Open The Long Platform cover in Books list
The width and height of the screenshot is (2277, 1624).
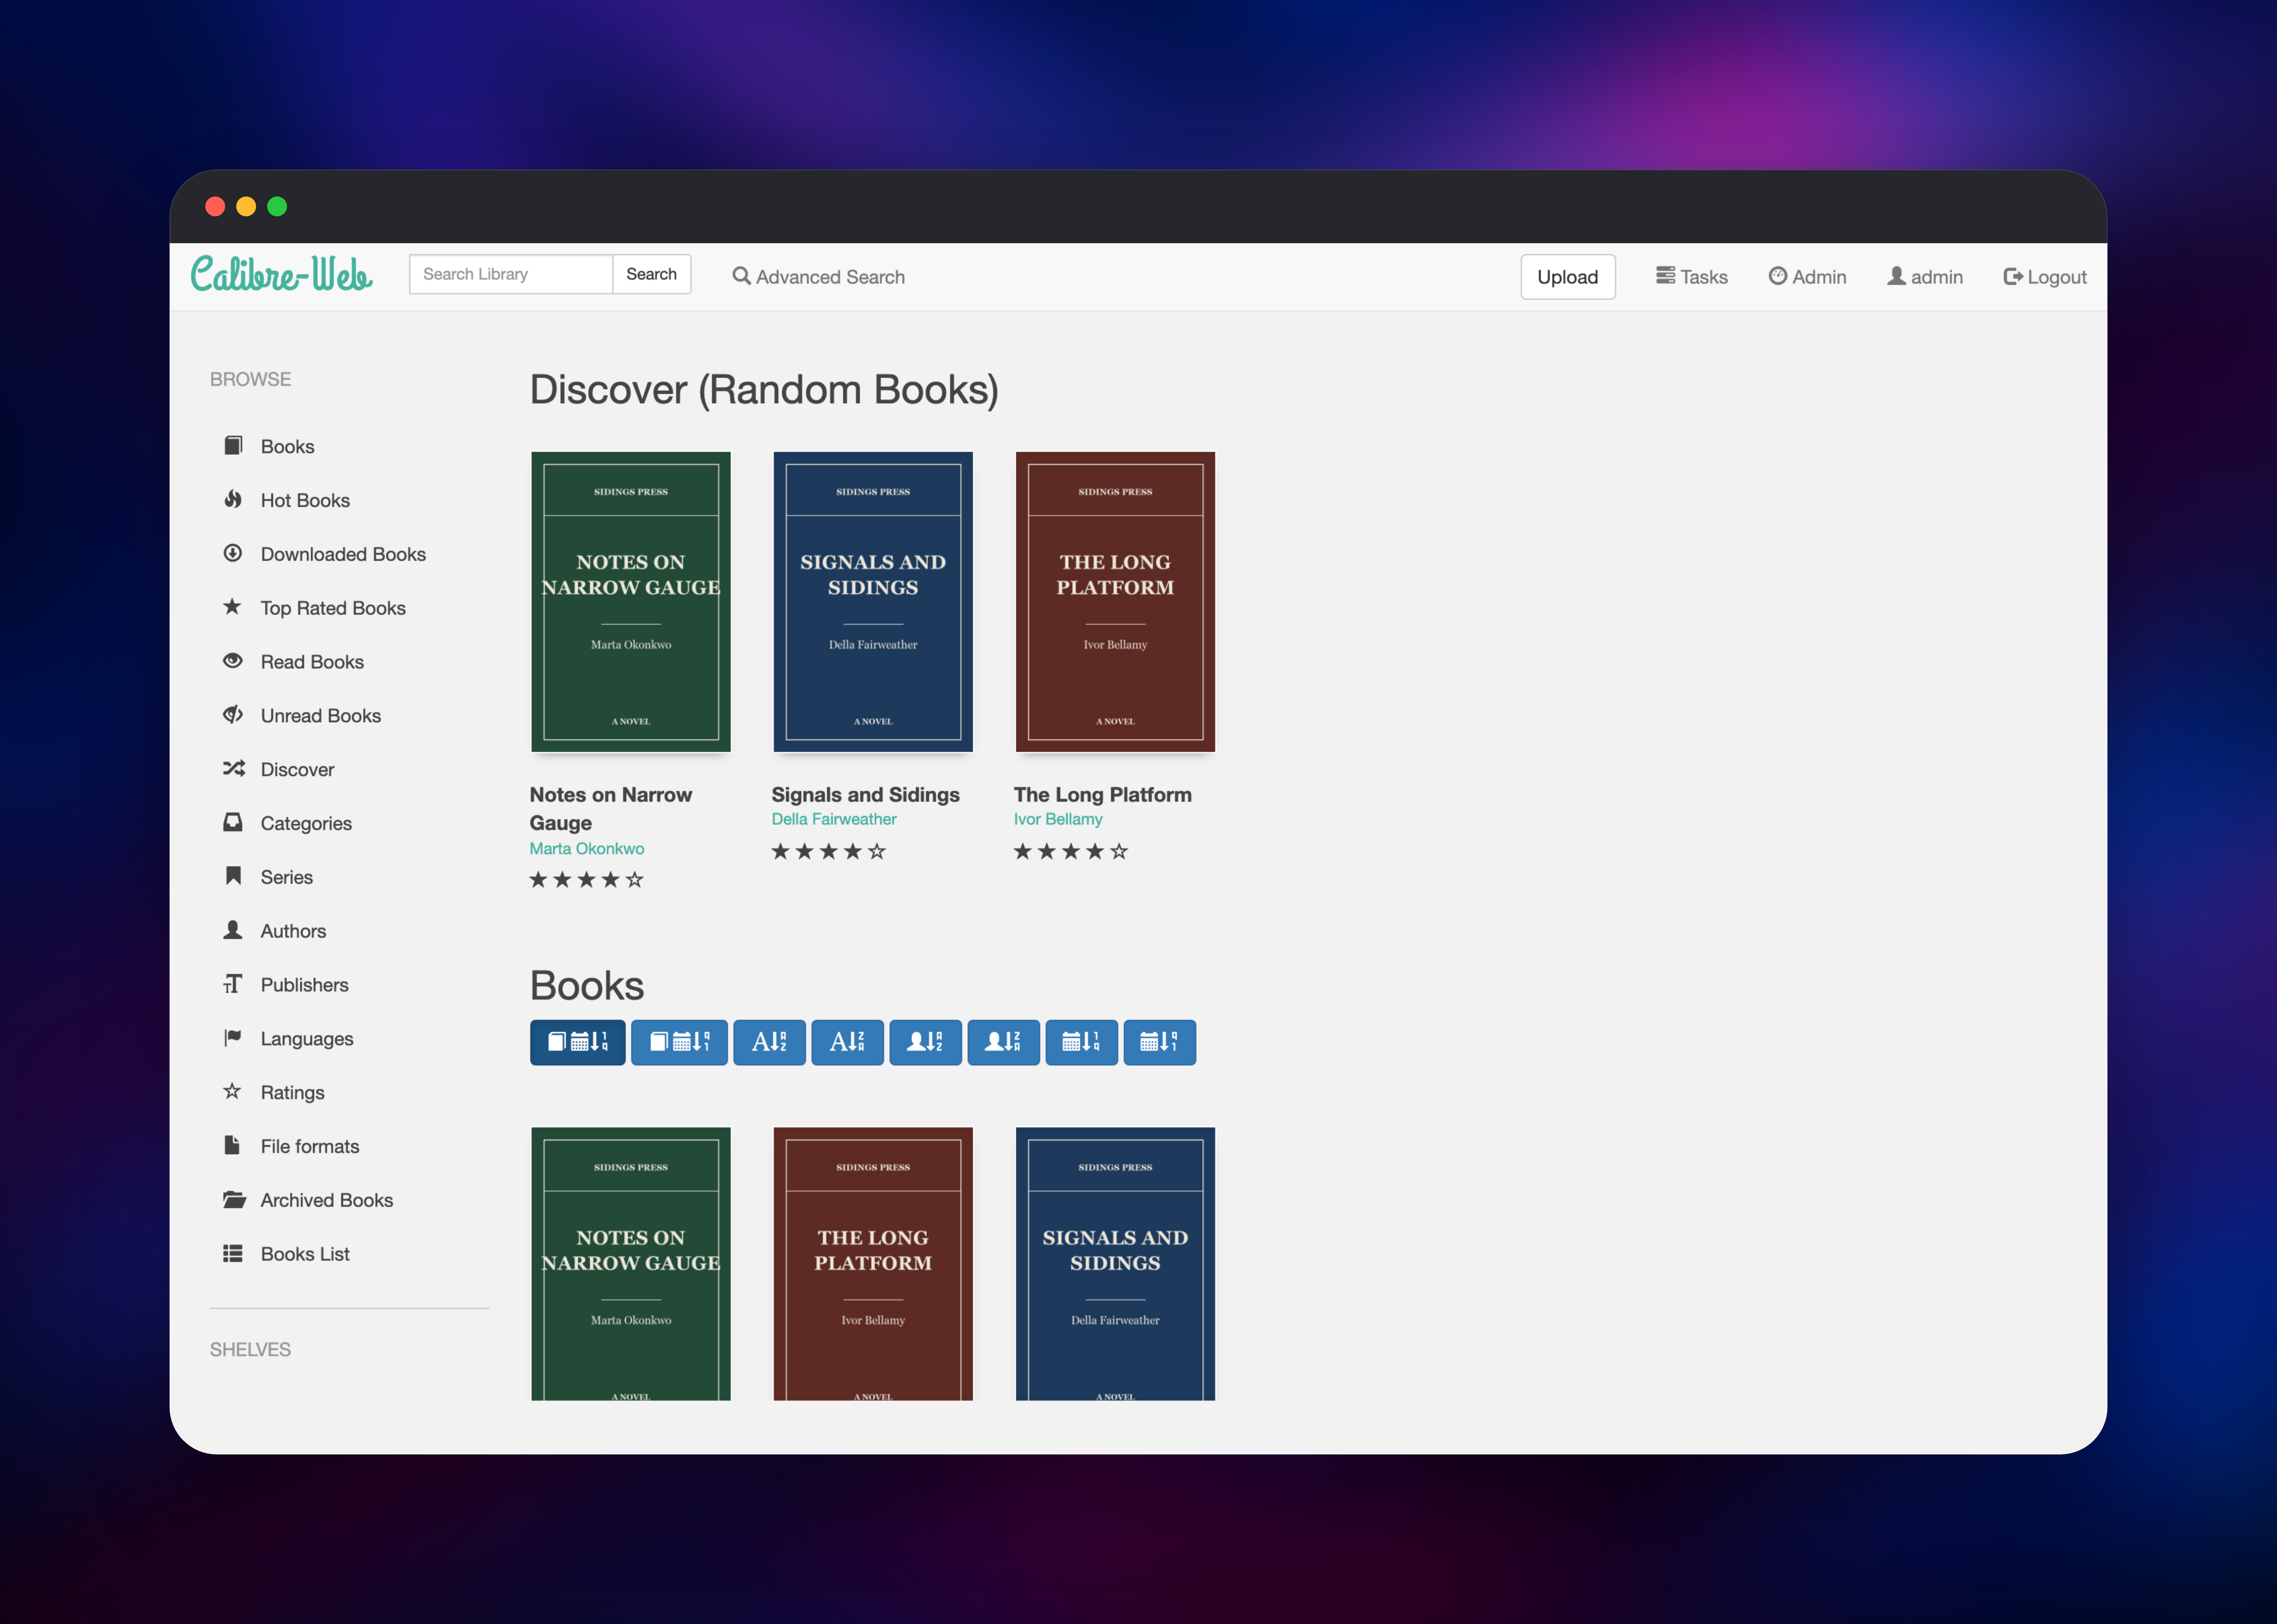coord(873,1264)
